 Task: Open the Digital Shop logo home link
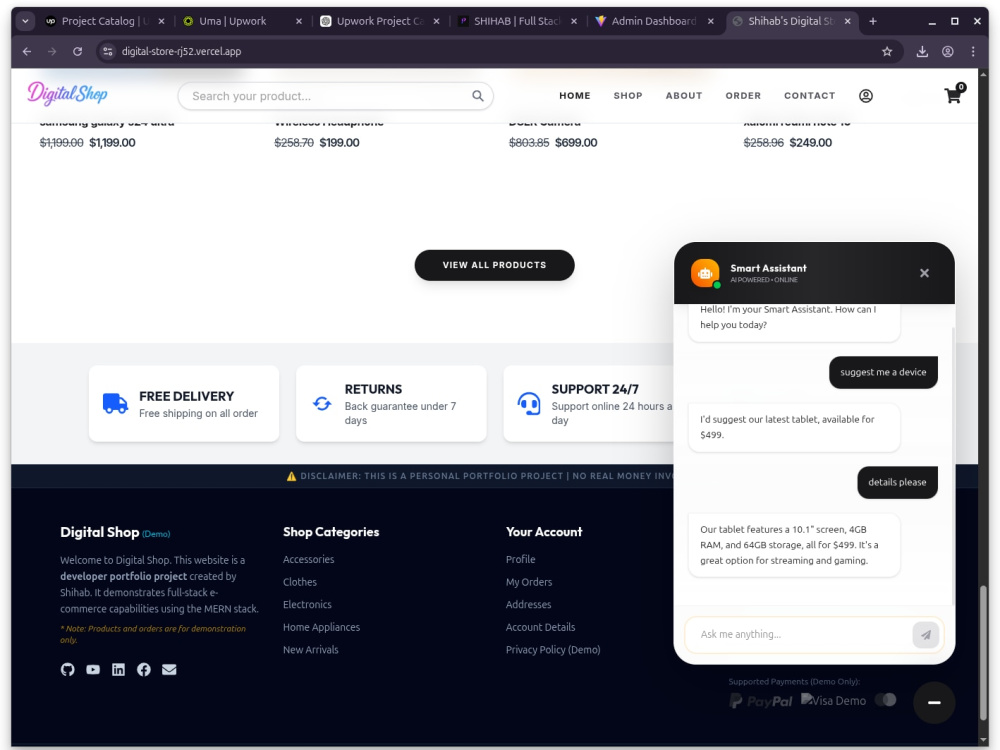(x=67, y=94)
